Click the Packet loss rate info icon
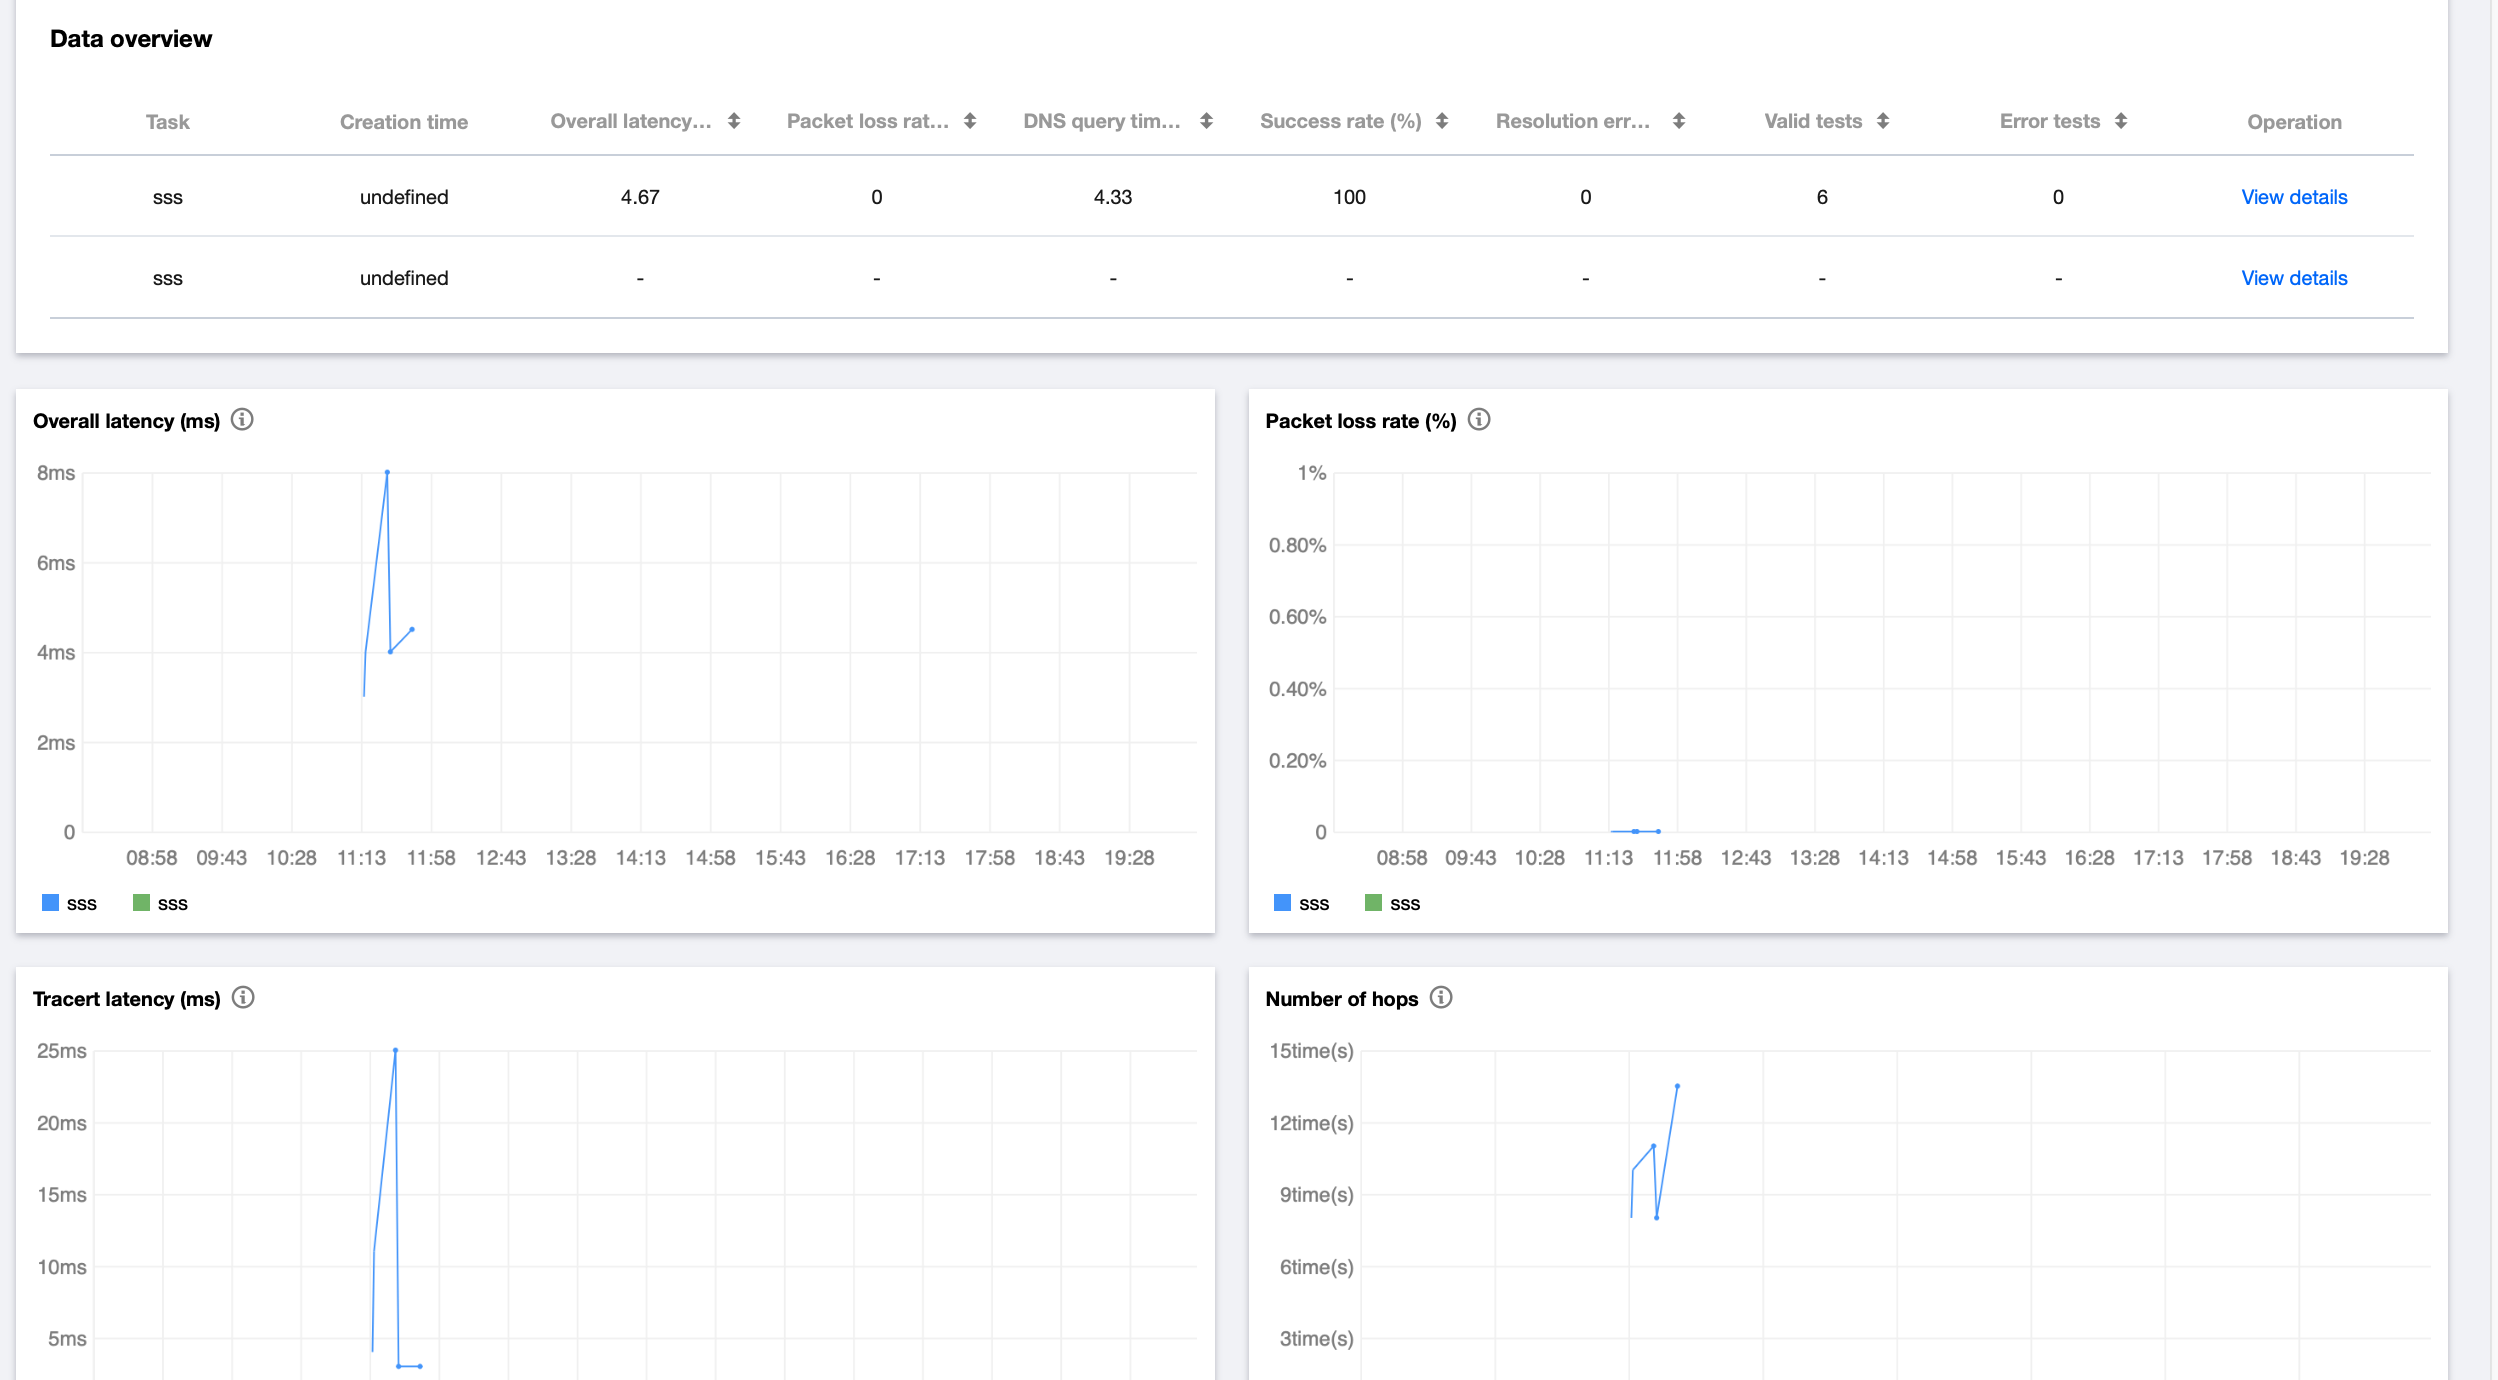The height and width of the screenshot is (1380, 2498). tap(1479, 420)
